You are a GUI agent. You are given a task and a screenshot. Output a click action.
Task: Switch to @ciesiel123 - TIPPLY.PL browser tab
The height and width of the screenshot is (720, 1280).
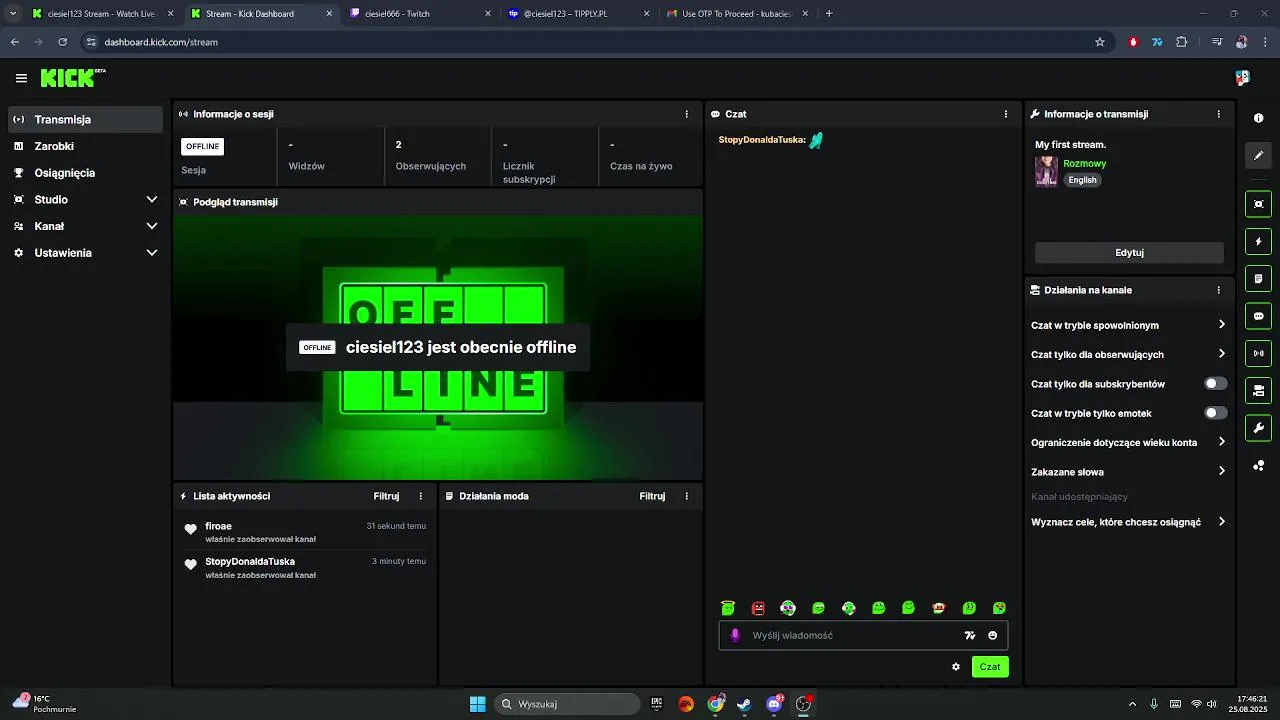tap(579, 14)
